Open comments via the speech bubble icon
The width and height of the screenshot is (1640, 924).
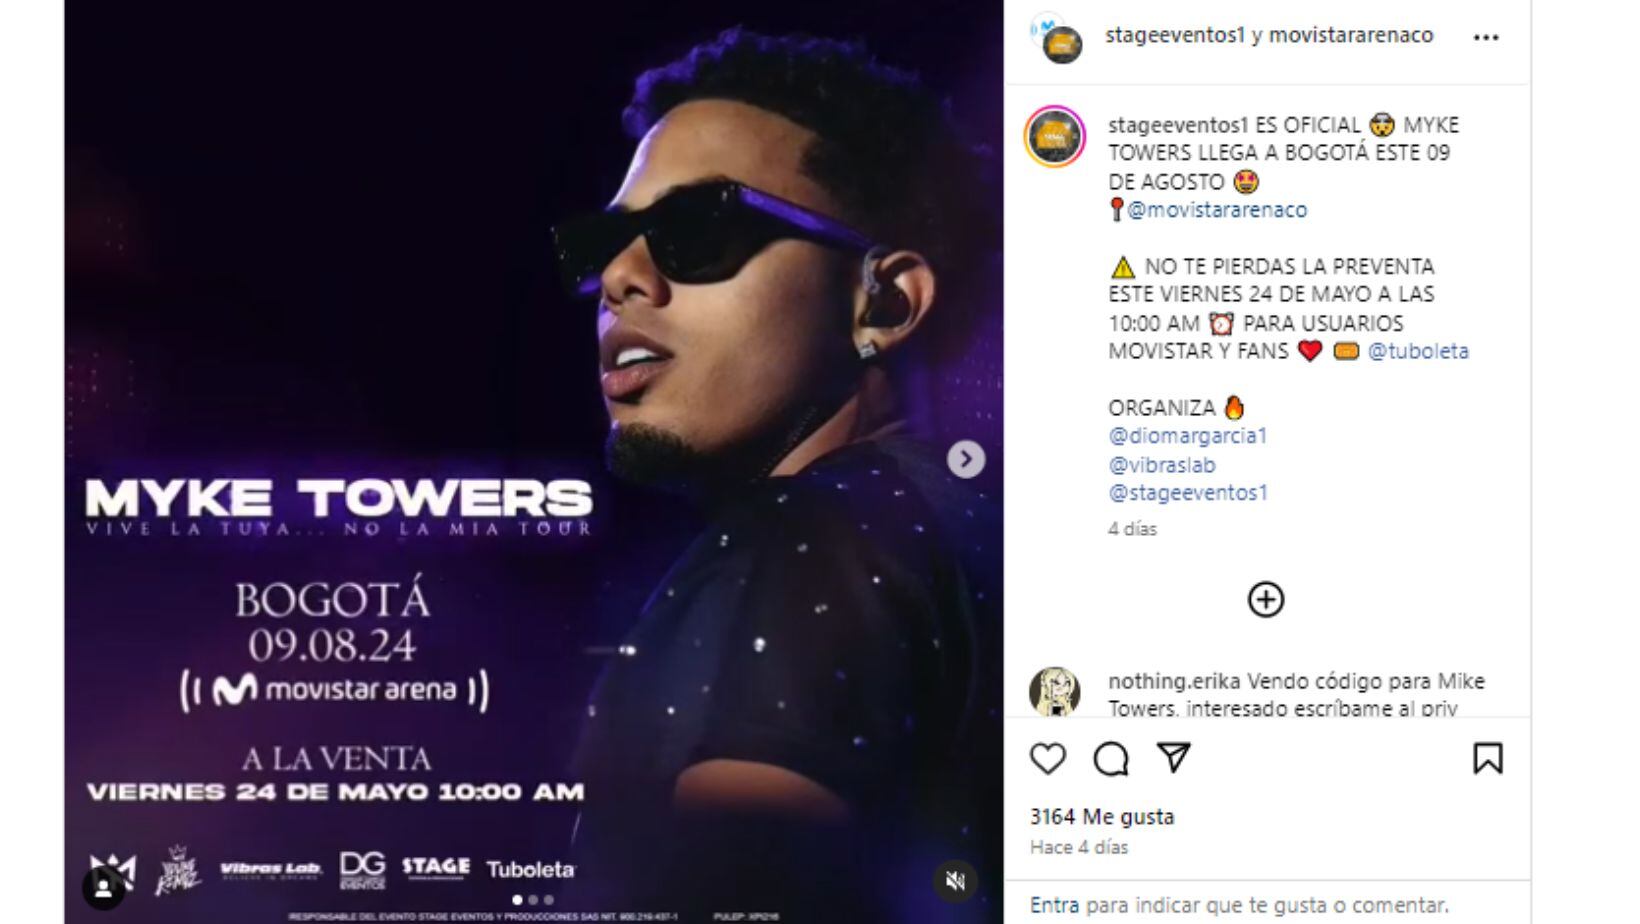pyautogui.click(x=1109, y=761)
